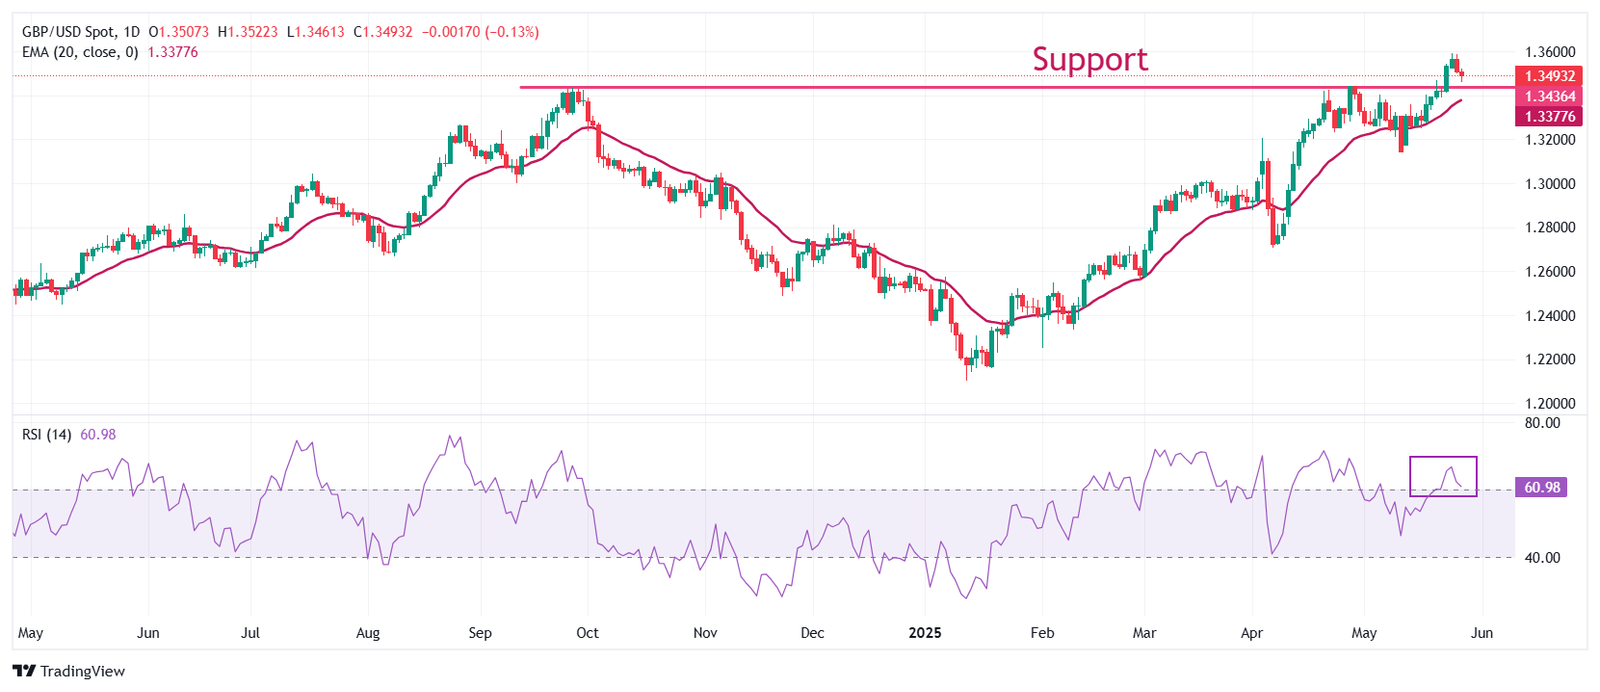Click the 2025 label on the time axis
Screen dimensions: 1600x692
click(x=927, y=633)
